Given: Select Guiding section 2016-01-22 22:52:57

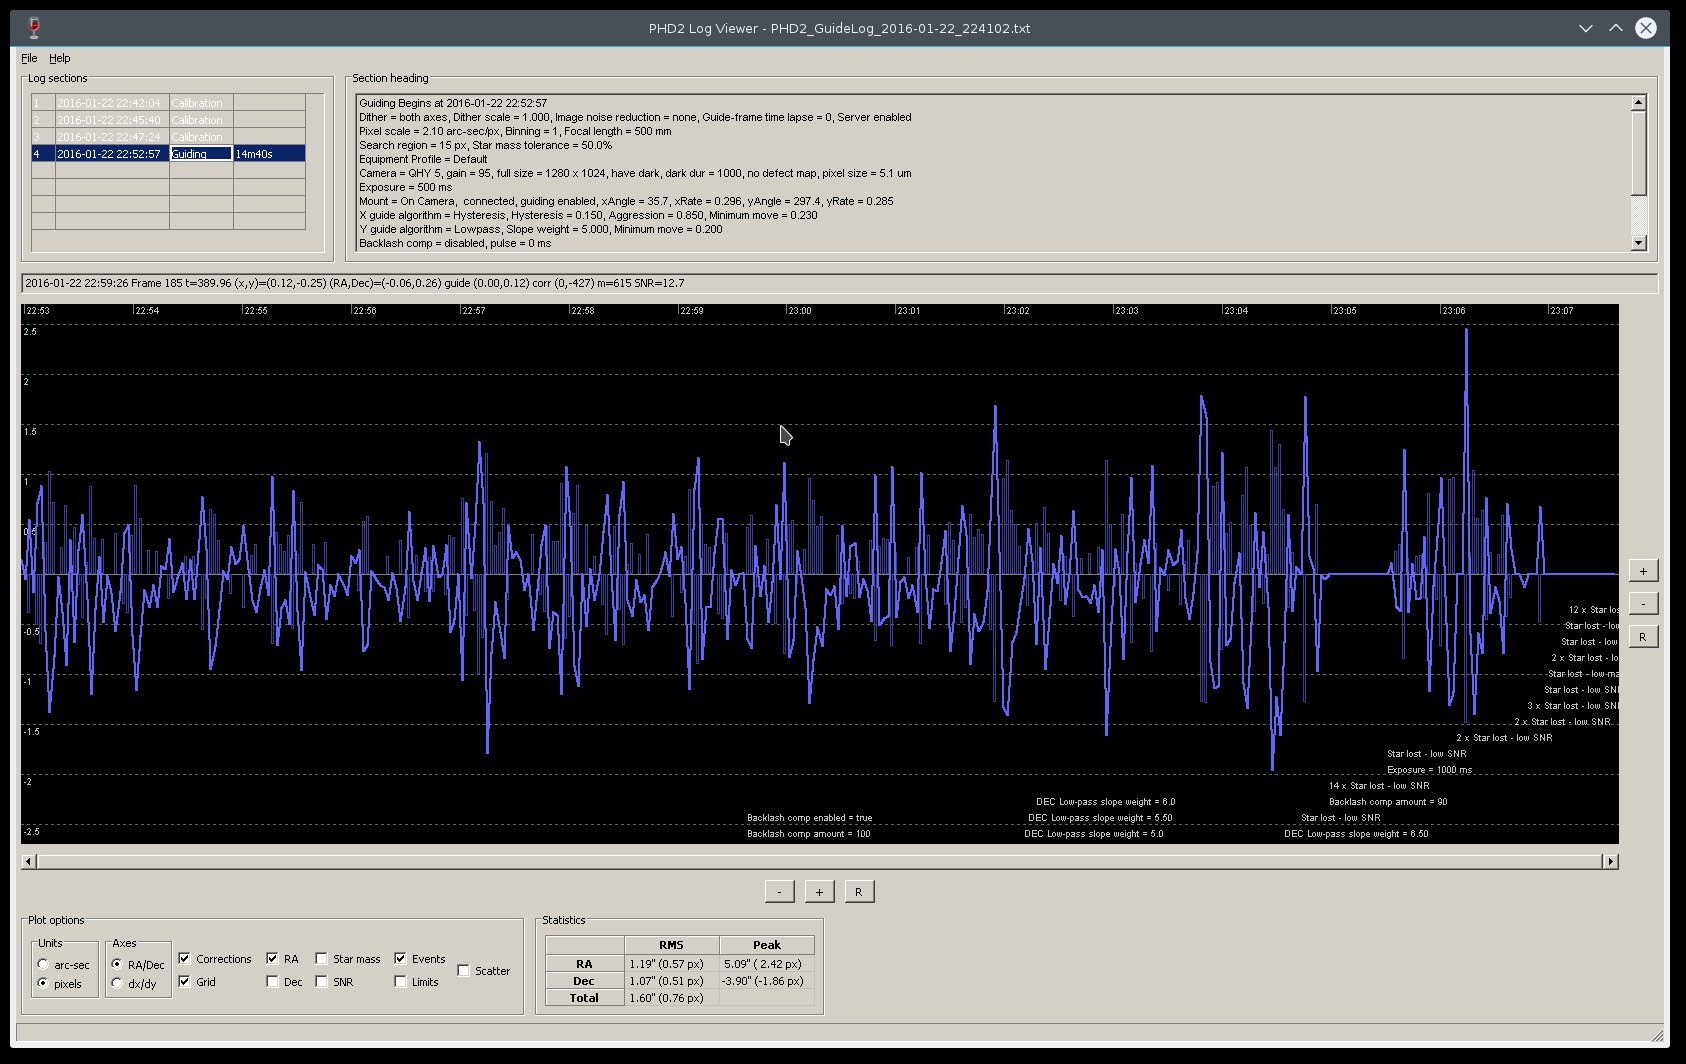Looking at the screenshot, I should point(169,154).
